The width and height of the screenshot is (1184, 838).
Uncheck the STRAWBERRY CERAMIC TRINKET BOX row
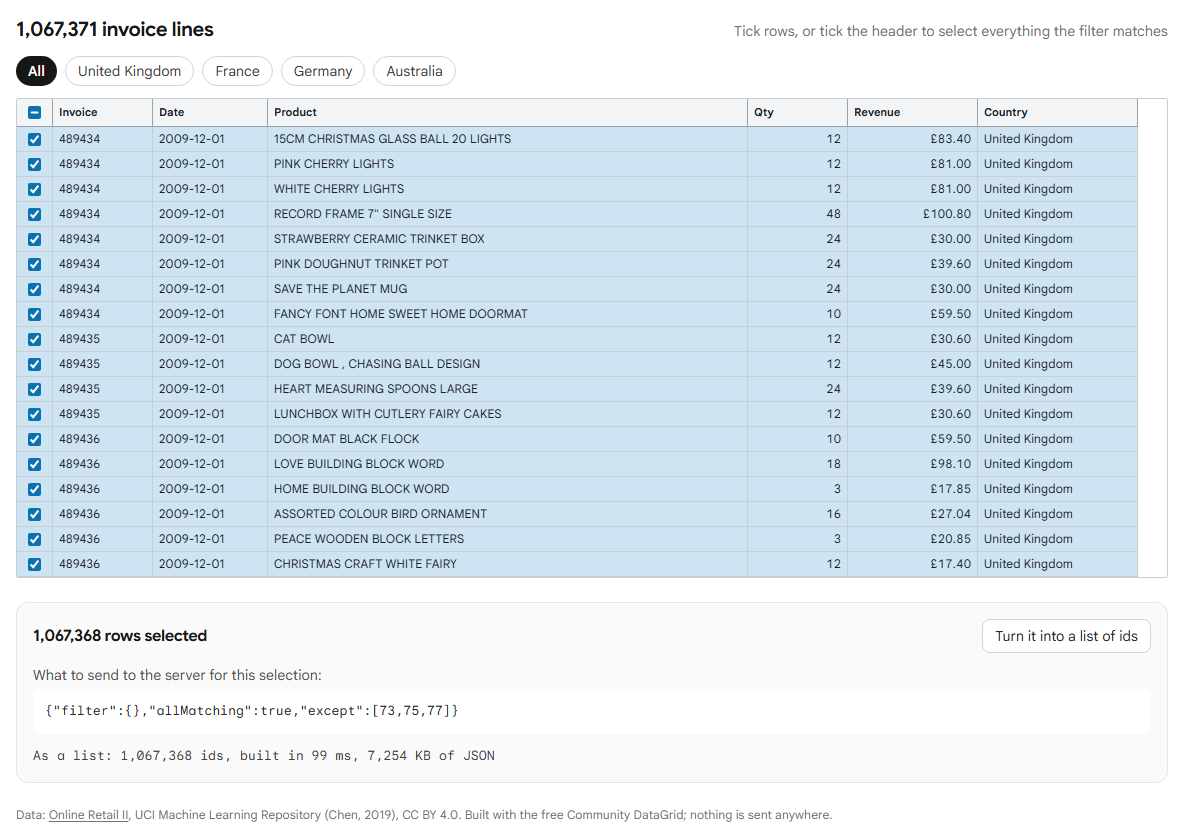(x=35, y=239)
